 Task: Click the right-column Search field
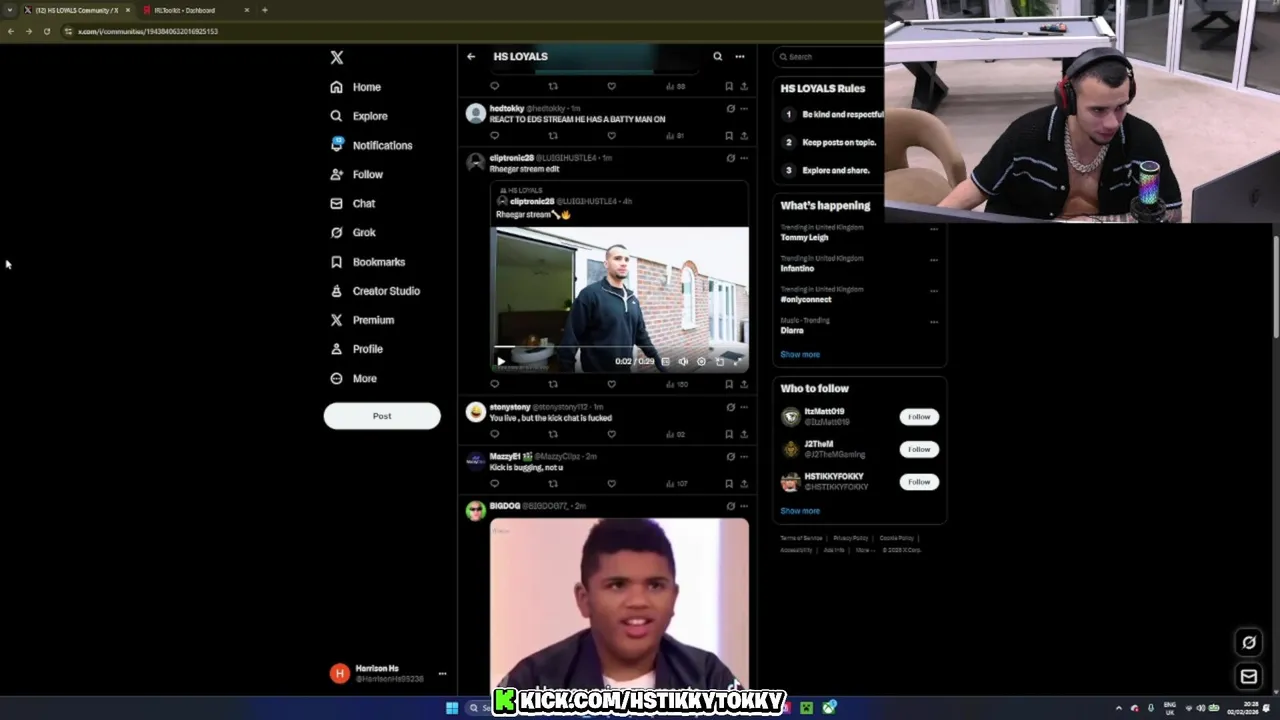click(830, 56)
